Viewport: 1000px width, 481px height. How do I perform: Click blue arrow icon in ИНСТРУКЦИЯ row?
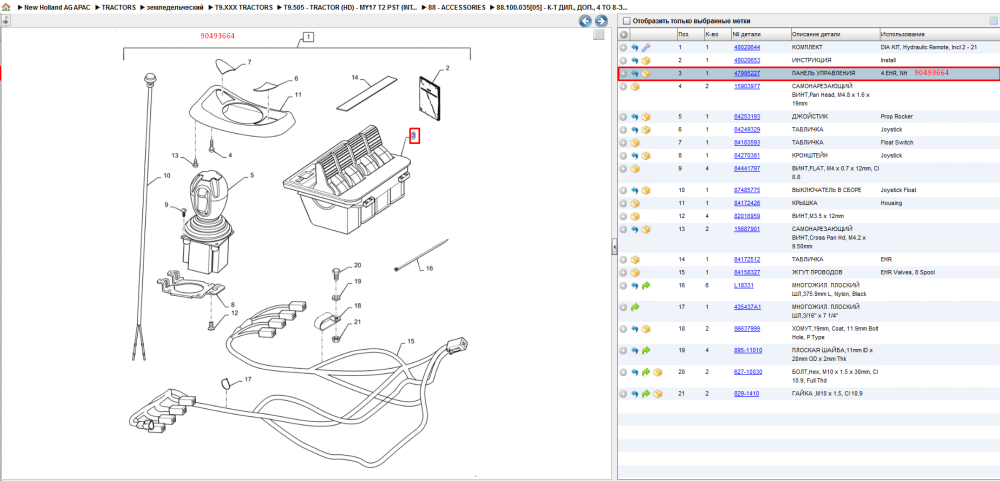[x=635, y=61]
